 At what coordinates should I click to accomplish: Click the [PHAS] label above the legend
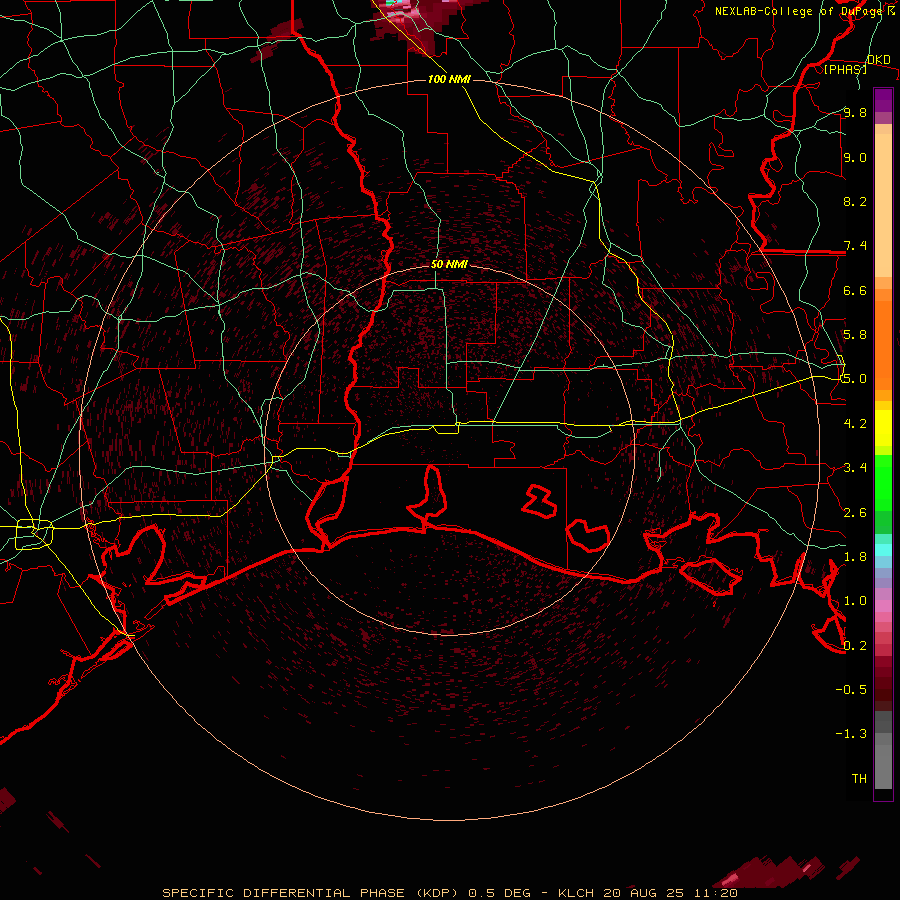(845, 70)
